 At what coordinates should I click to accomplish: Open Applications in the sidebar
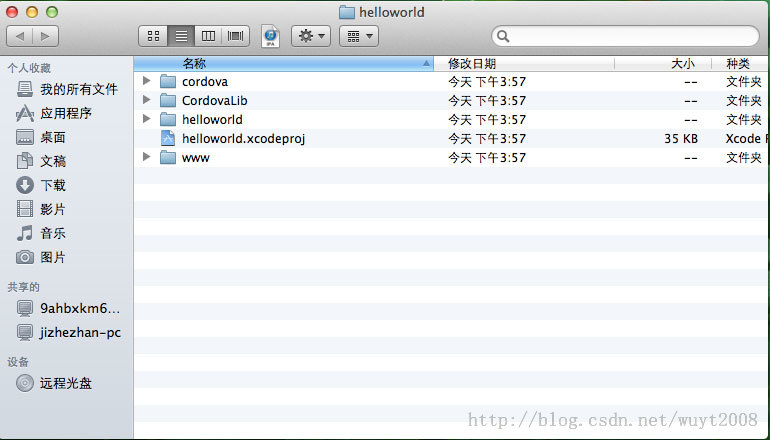66,113
